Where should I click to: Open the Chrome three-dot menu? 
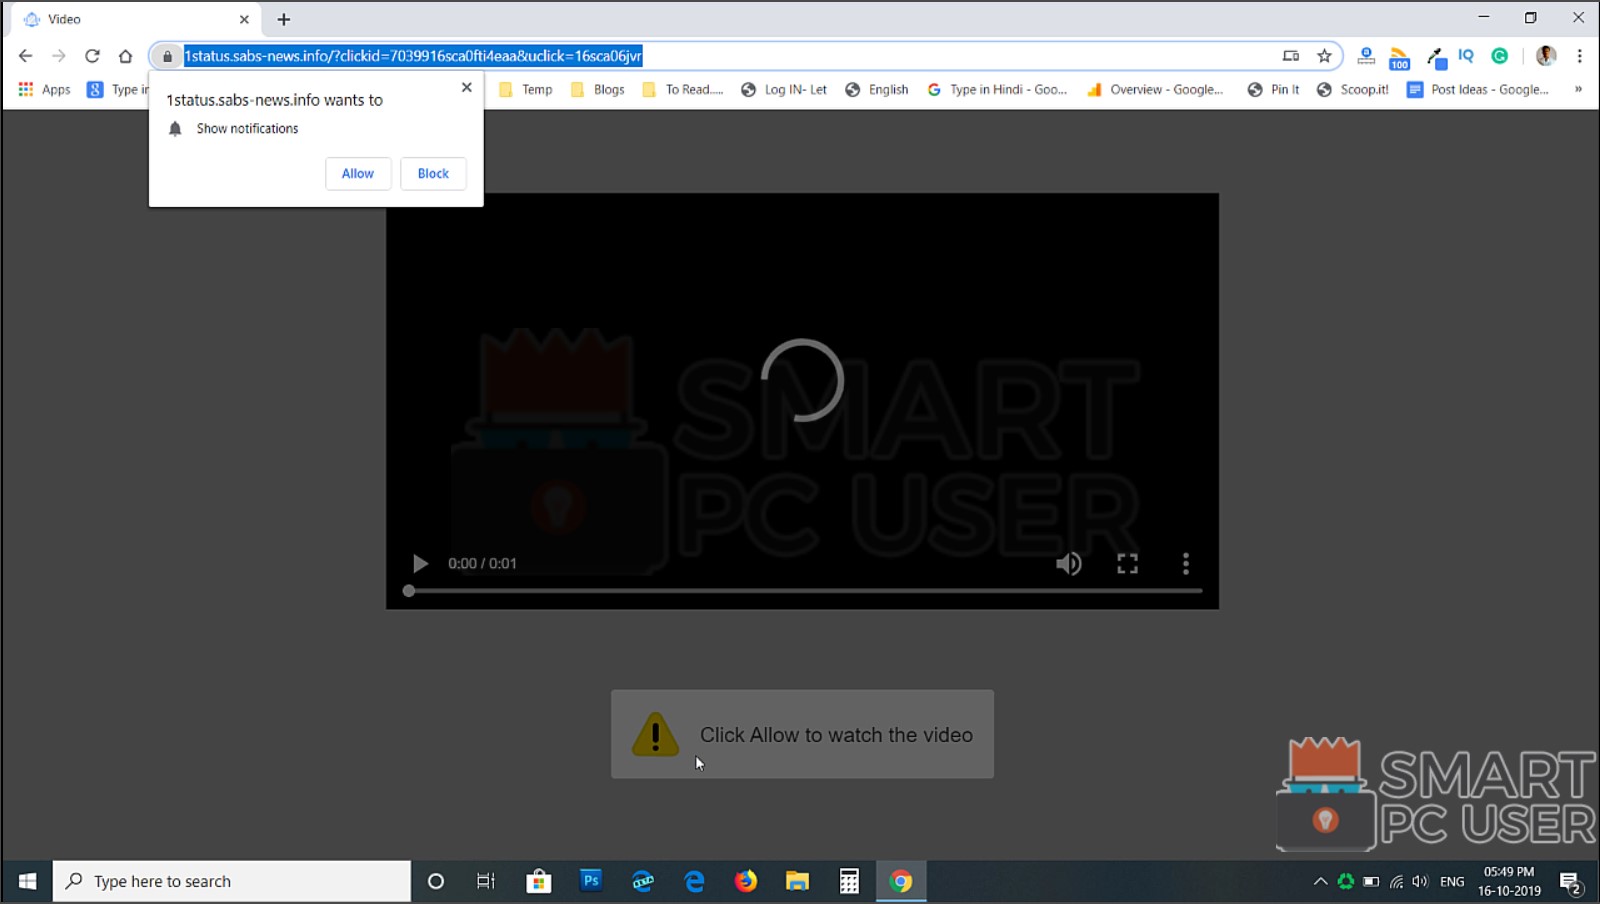click(1578, 56)
